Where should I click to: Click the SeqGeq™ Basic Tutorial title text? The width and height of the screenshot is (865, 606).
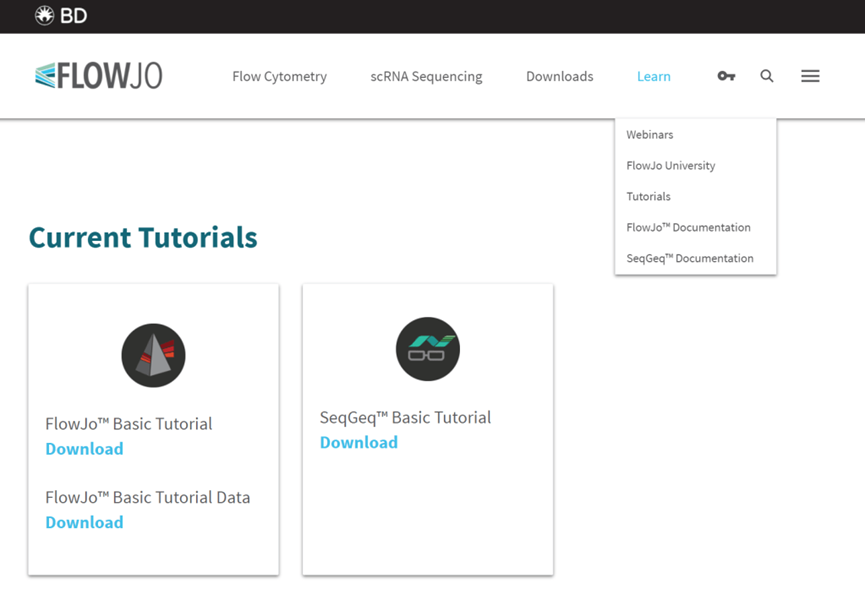405,417
